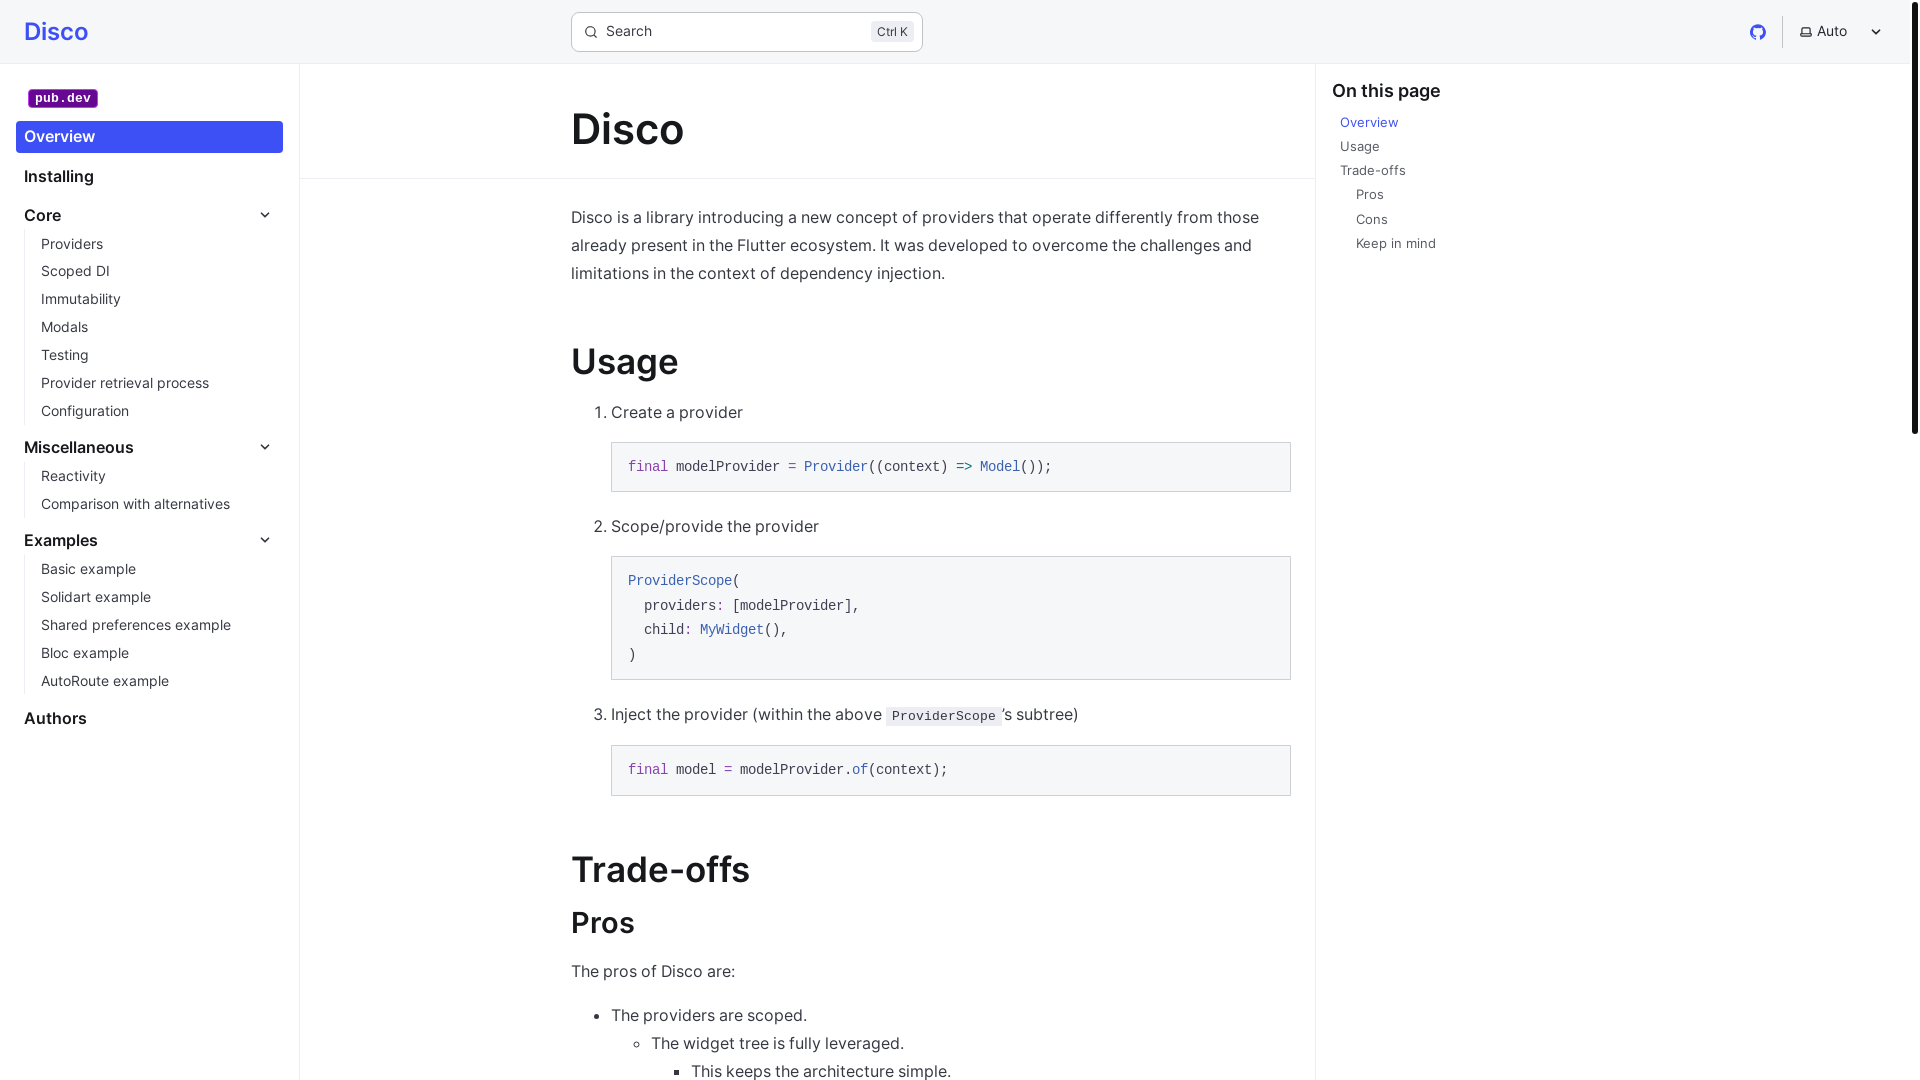Open the Configuration page

(x=85, y=411)
